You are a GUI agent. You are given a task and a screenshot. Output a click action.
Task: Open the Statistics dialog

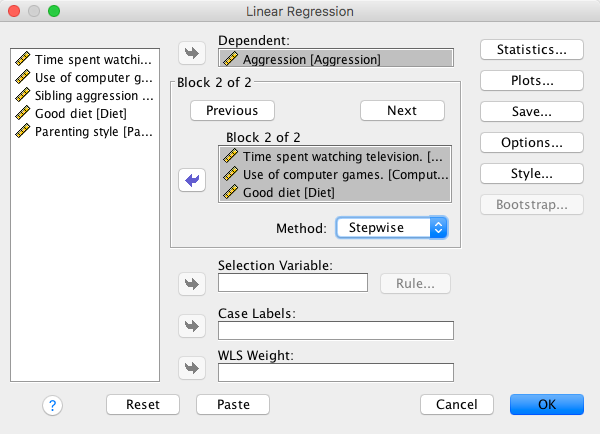pos(532,49)
